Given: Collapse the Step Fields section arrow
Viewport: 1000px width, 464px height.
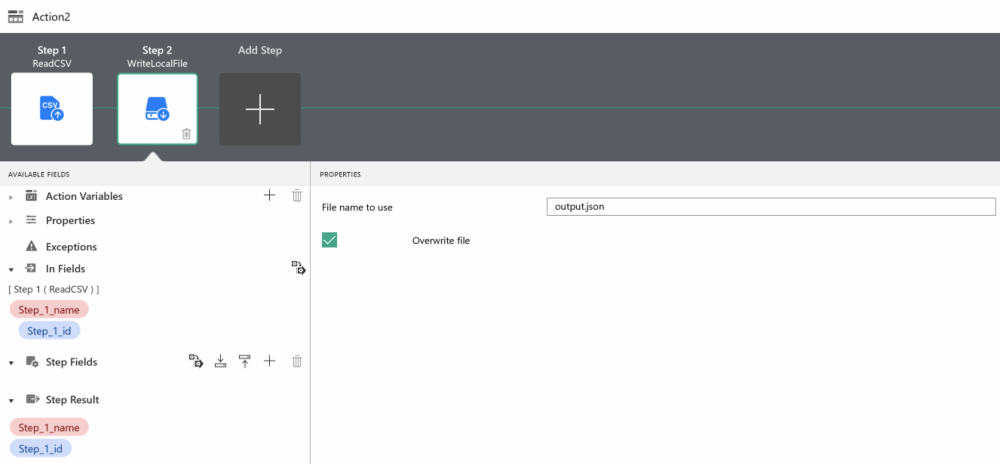Looking at the screenshot, I should point(11,363).
